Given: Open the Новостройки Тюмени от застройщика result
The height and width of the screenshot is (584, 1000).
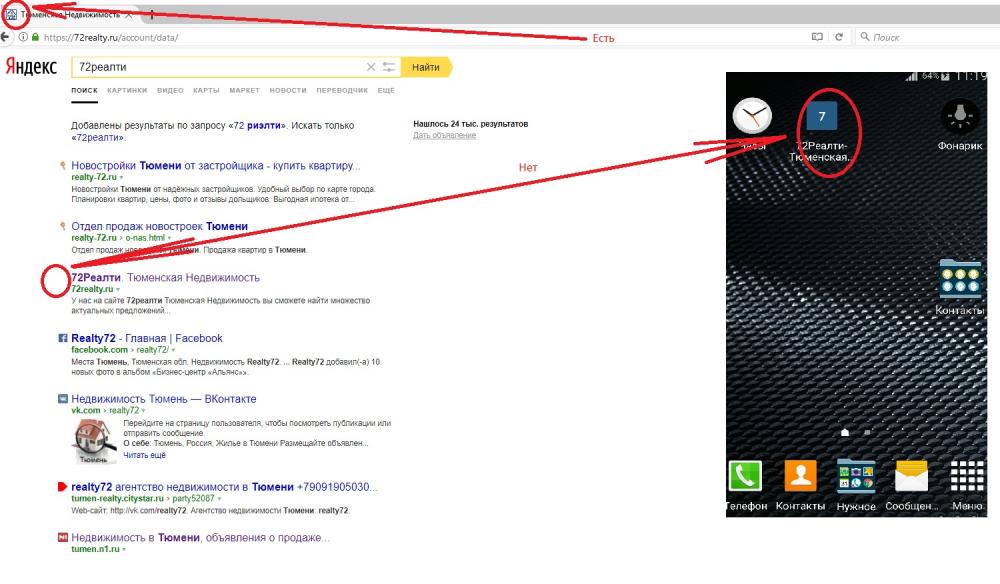Looking at the screenshot, I should tap(216, 166).
